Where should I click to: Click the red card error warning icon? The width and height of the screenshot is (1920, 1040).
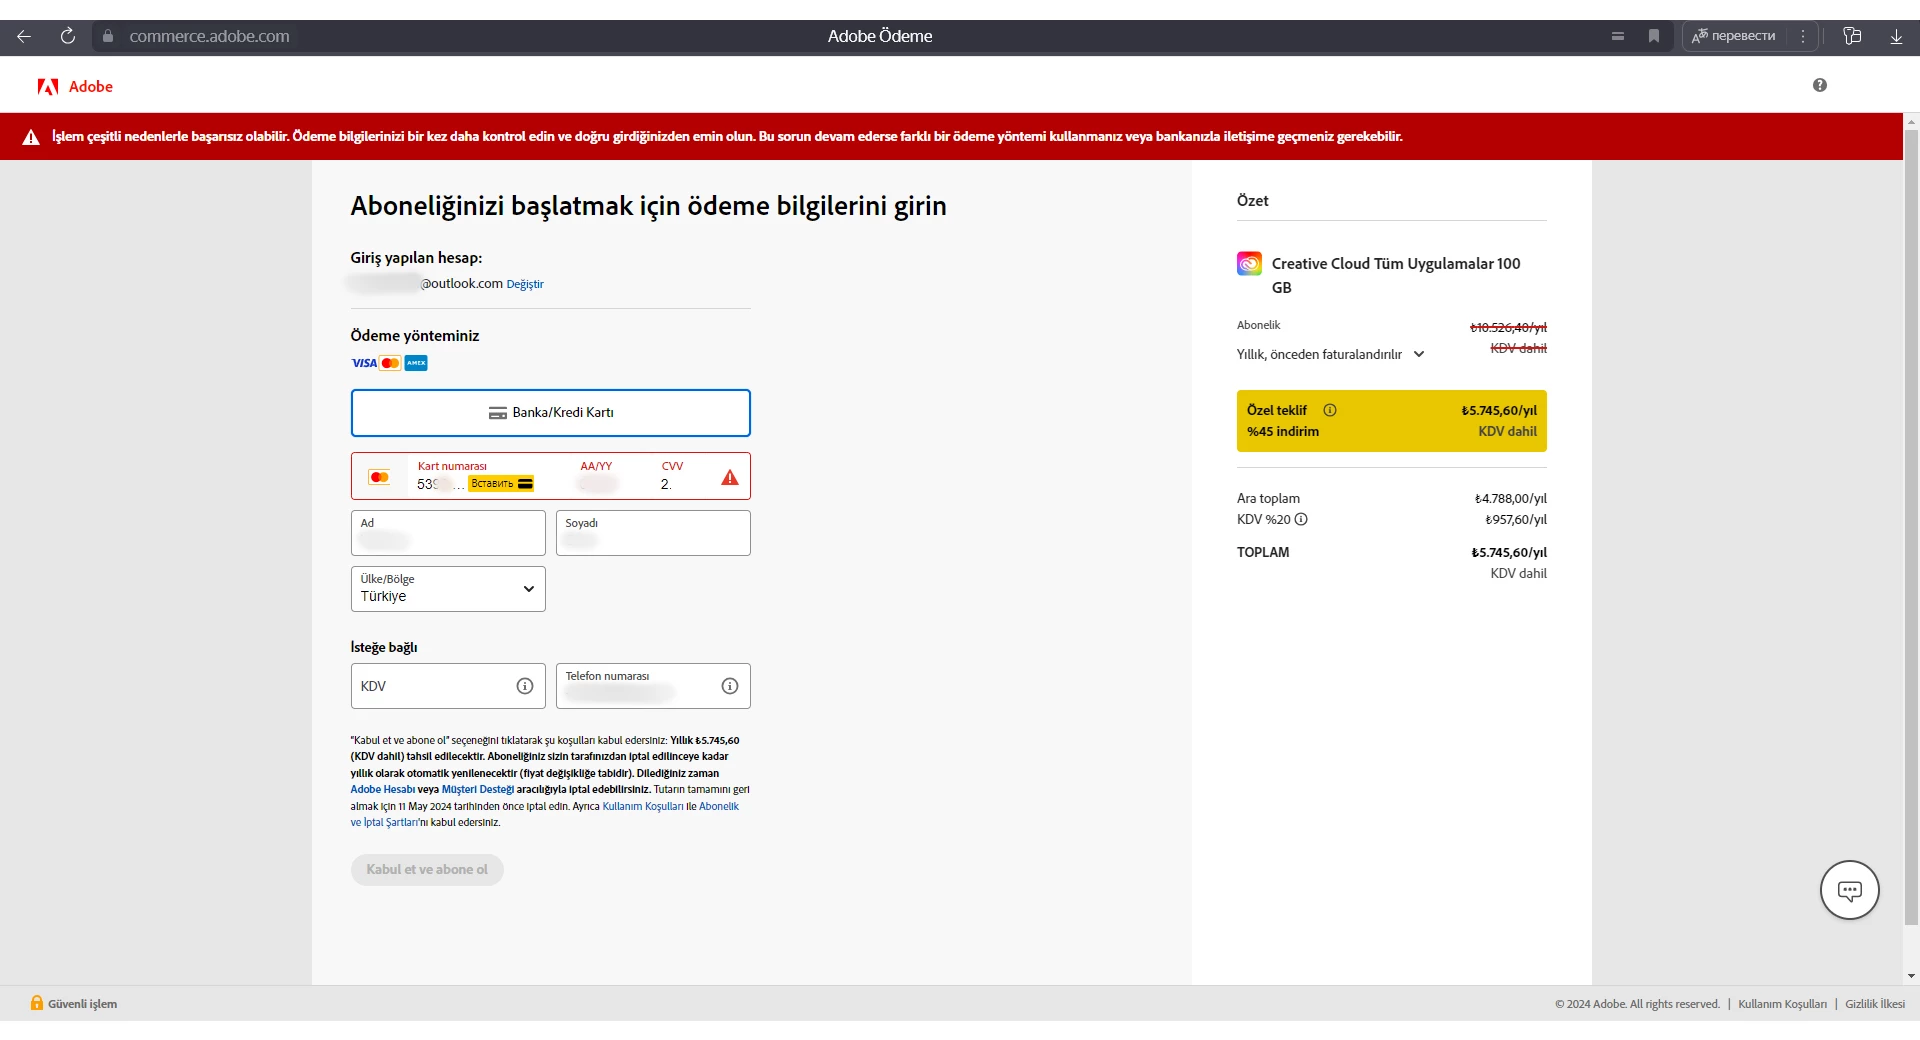point(730,478)
